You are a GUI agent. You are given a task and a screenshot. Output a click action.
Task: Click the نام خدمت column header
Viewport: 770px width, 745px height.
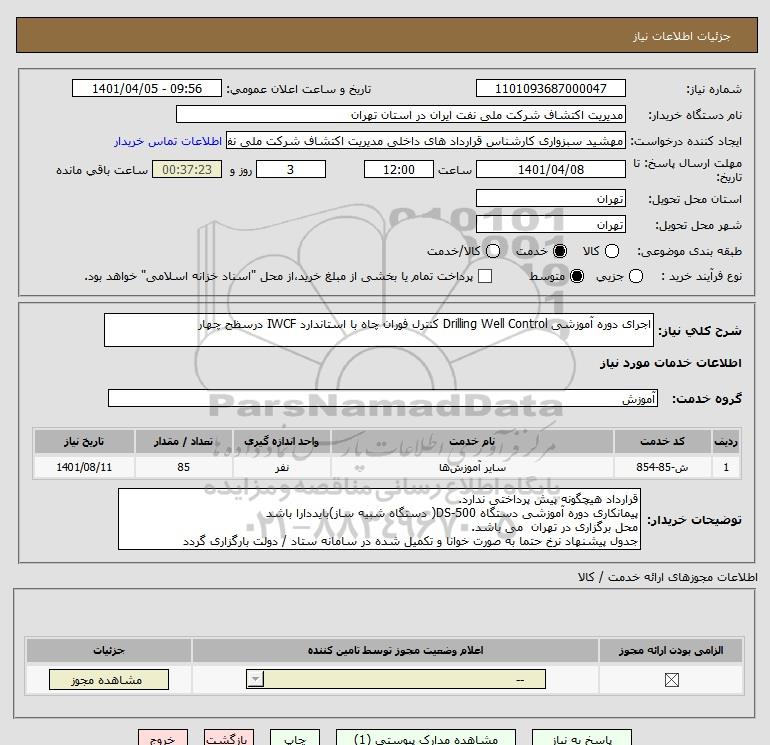tap(472, 441)
